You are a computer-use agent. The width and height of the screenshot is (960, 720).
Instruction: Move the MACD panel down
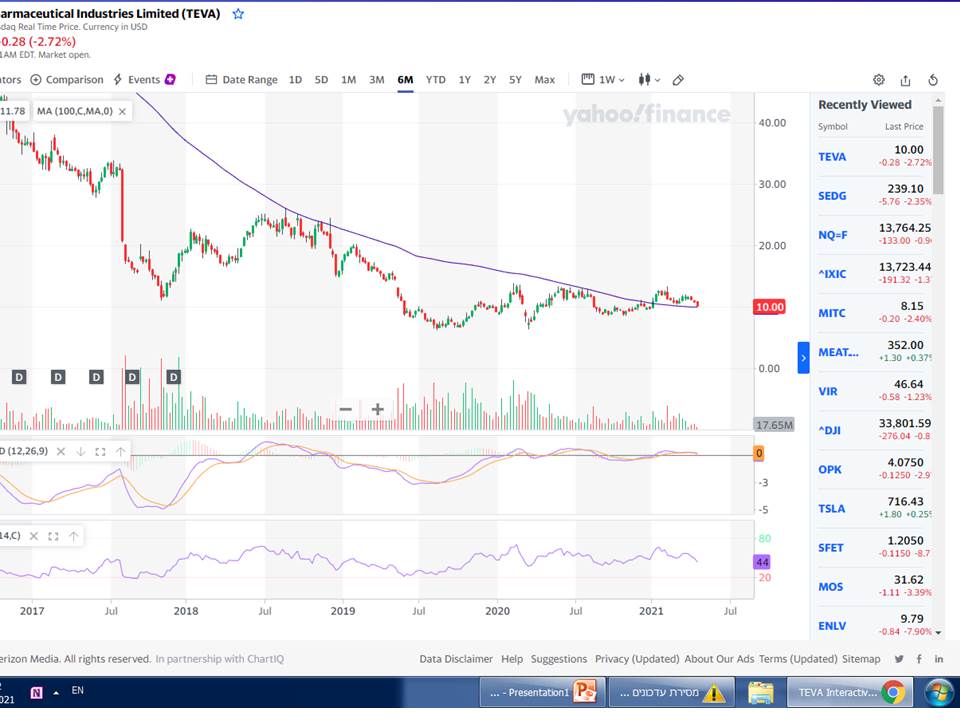(x=81, y=452)
